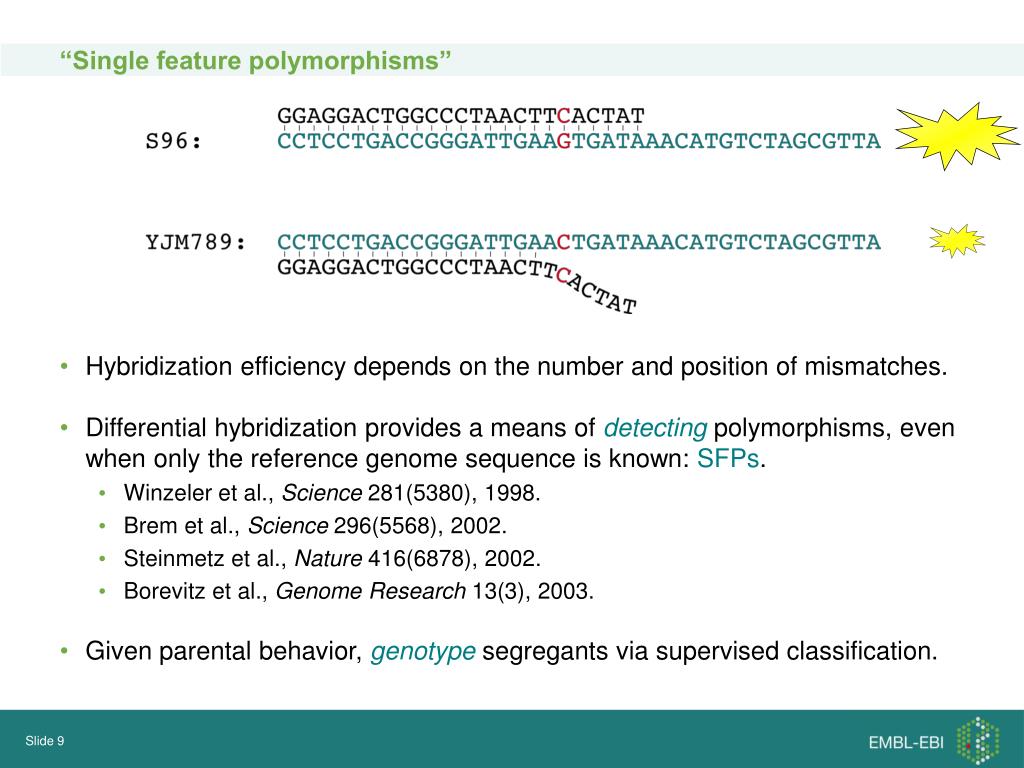Click the EMBL-EBI text in footer
The height and width of the screenshot is (768, 1024).
click(x=906, y=743)
